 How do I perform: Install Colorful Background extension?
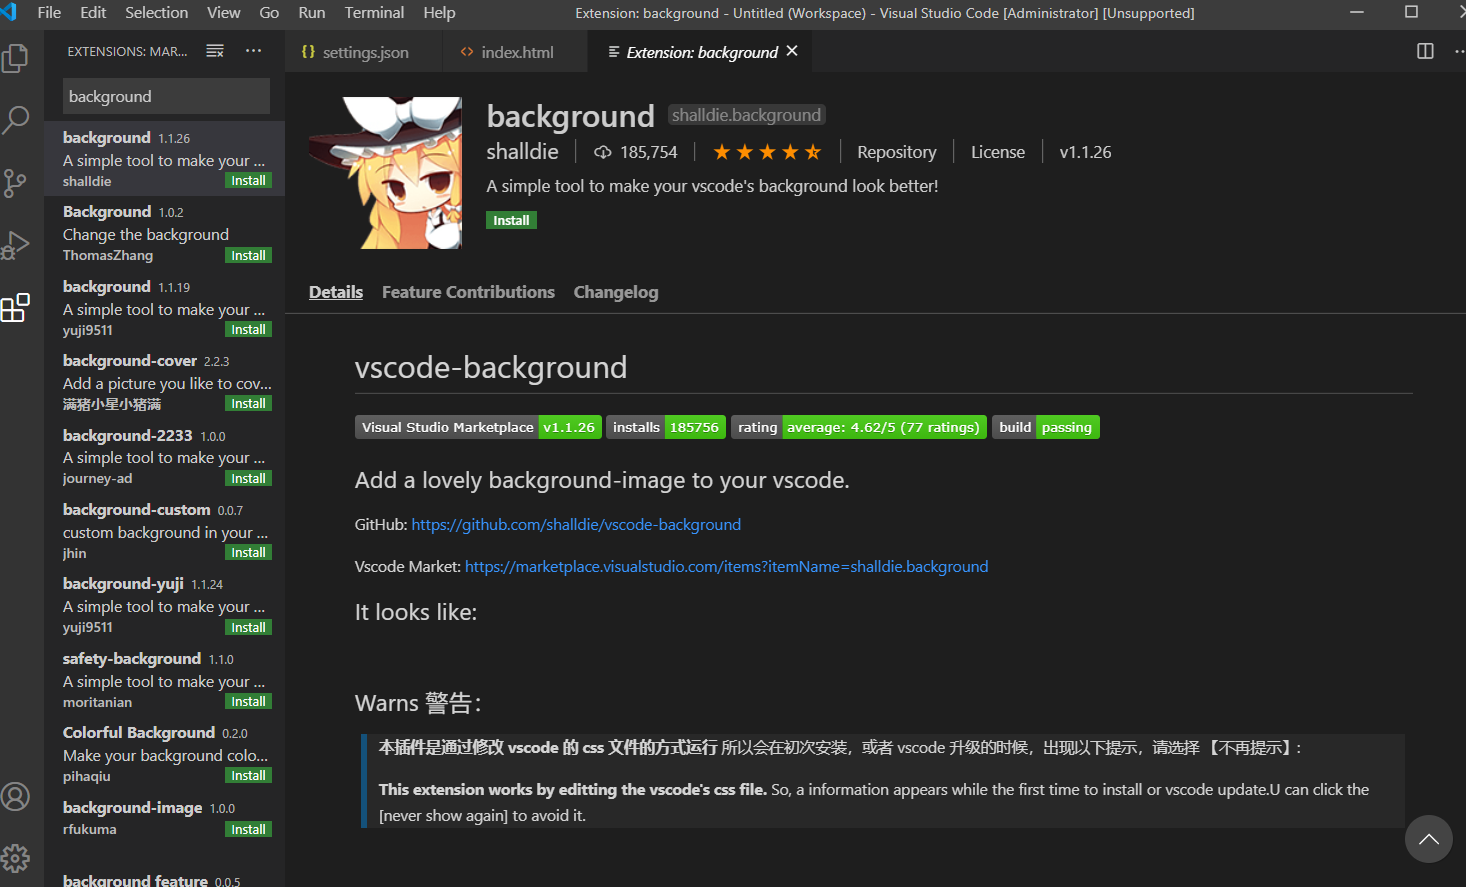click(x=248, y=776)
